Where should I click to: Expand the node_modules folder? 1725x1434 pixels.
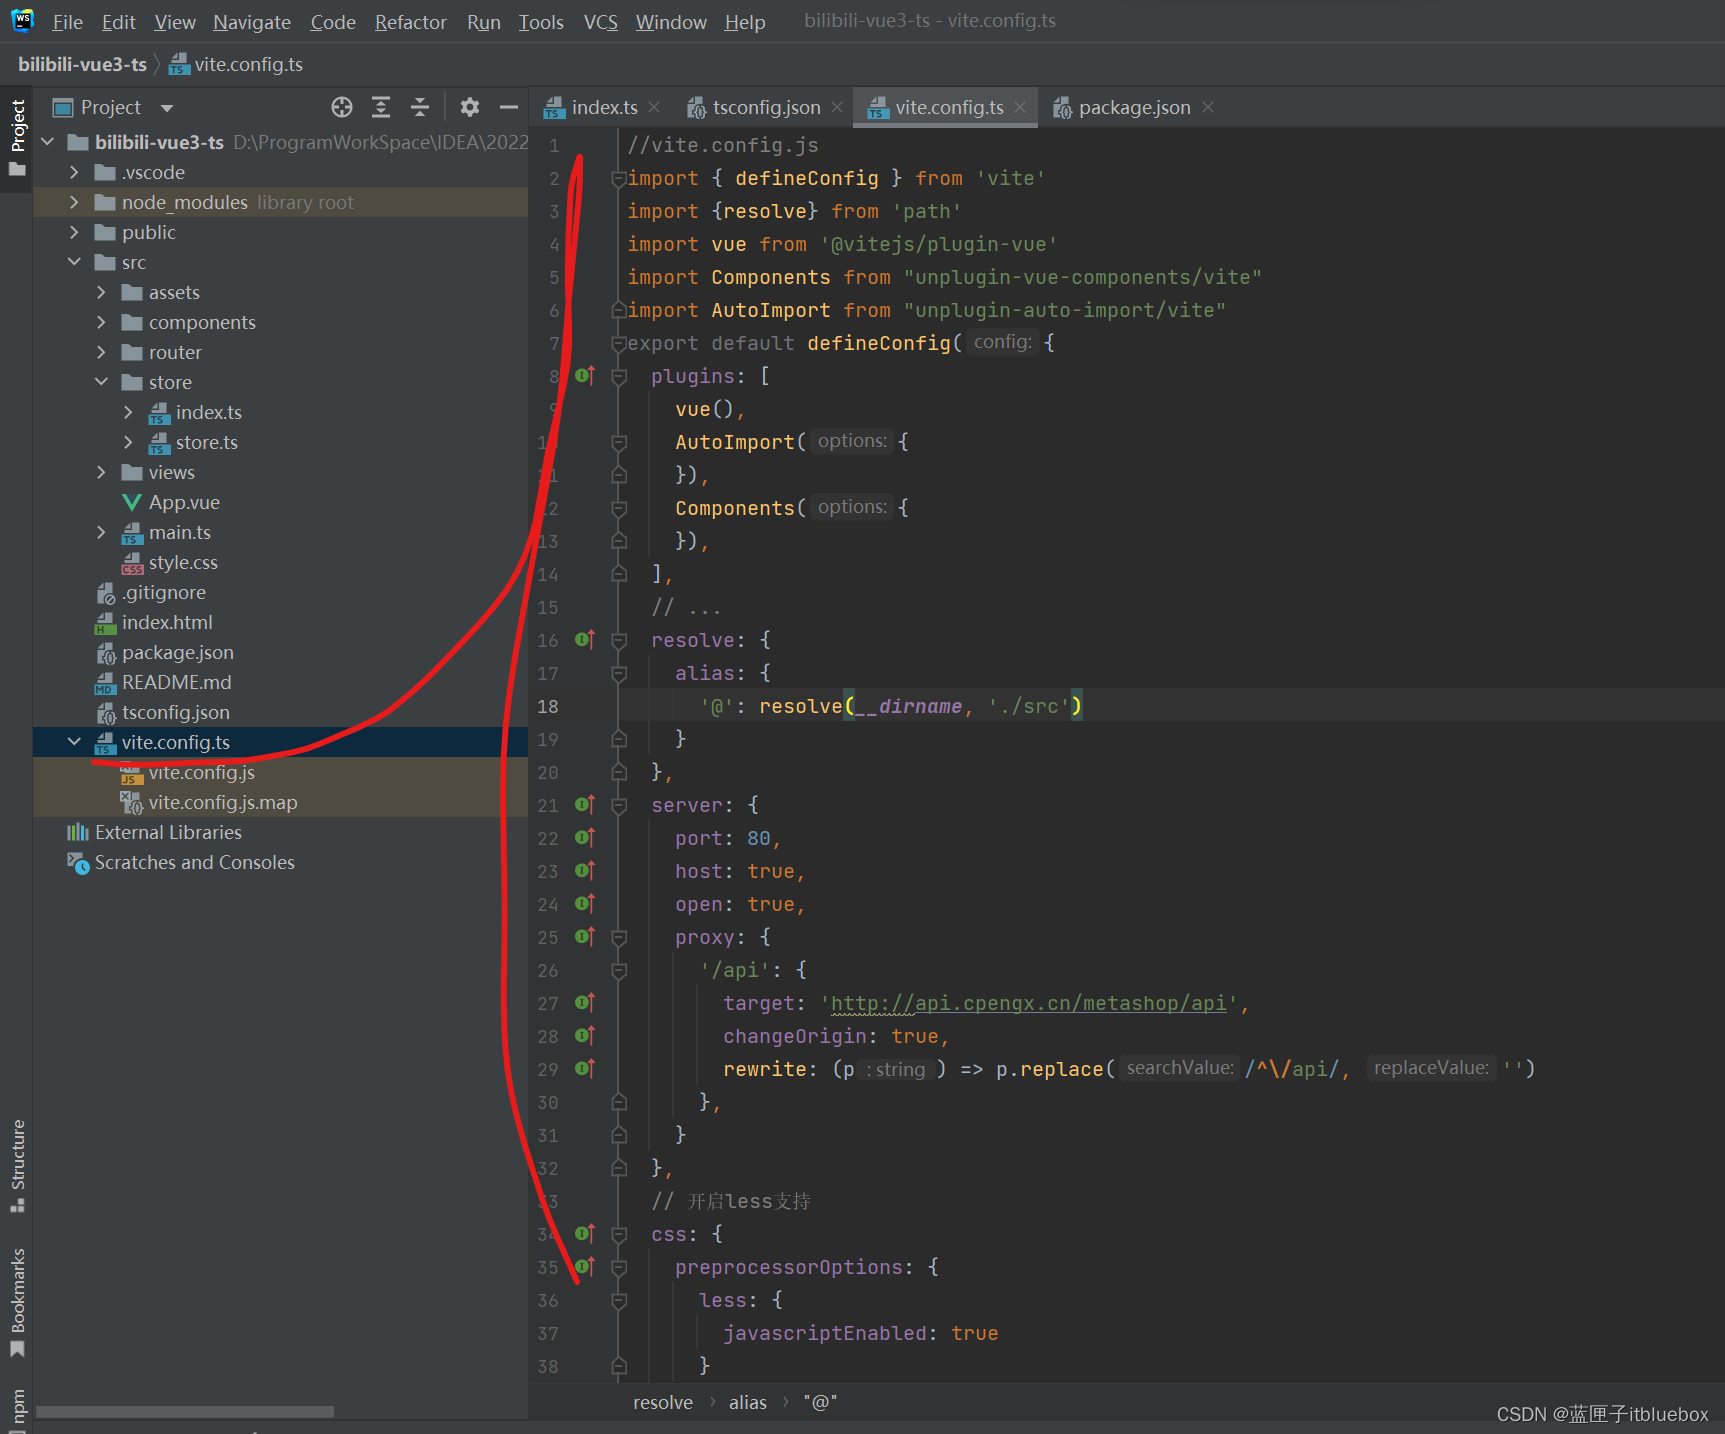(74, 202)
